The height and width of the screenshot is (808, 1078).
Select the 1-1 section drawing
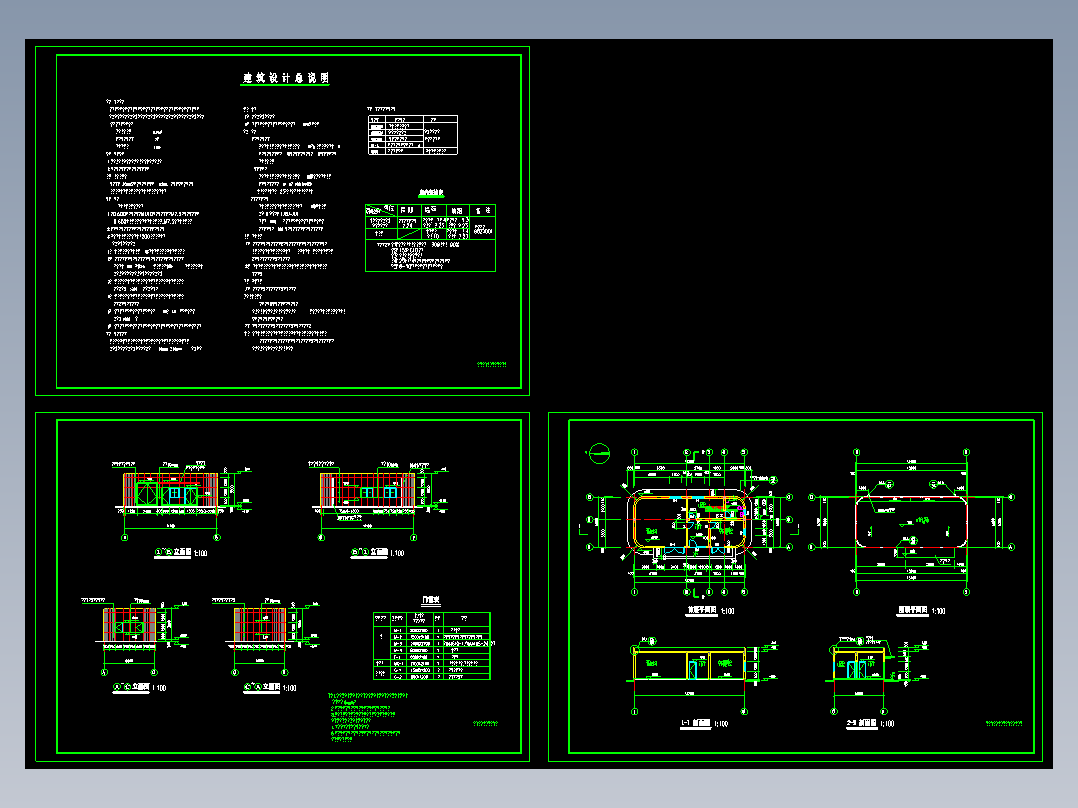[x=702, y=677]
